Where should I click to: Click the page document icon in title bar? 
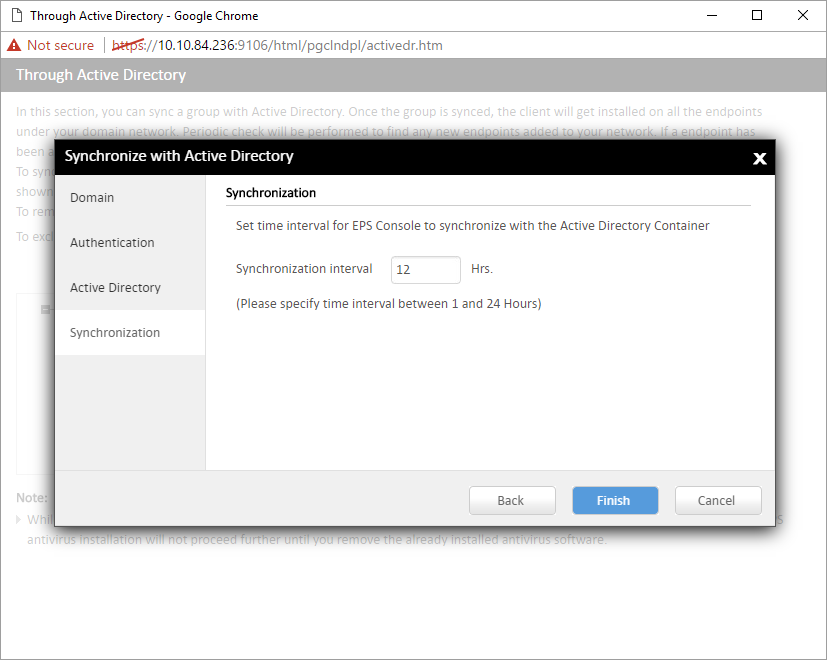click(17, 15)
